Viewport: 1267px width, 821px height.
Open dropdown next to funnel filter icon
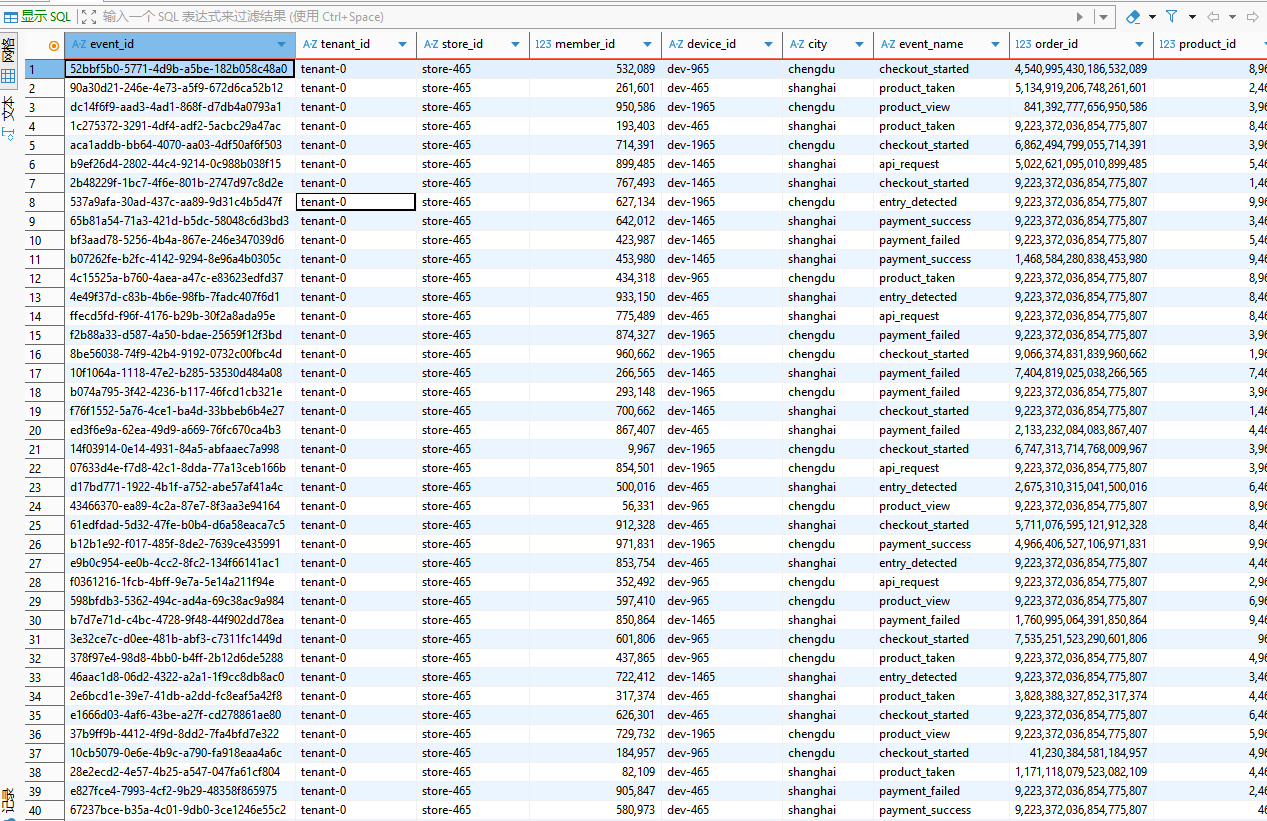(1191, 17)
